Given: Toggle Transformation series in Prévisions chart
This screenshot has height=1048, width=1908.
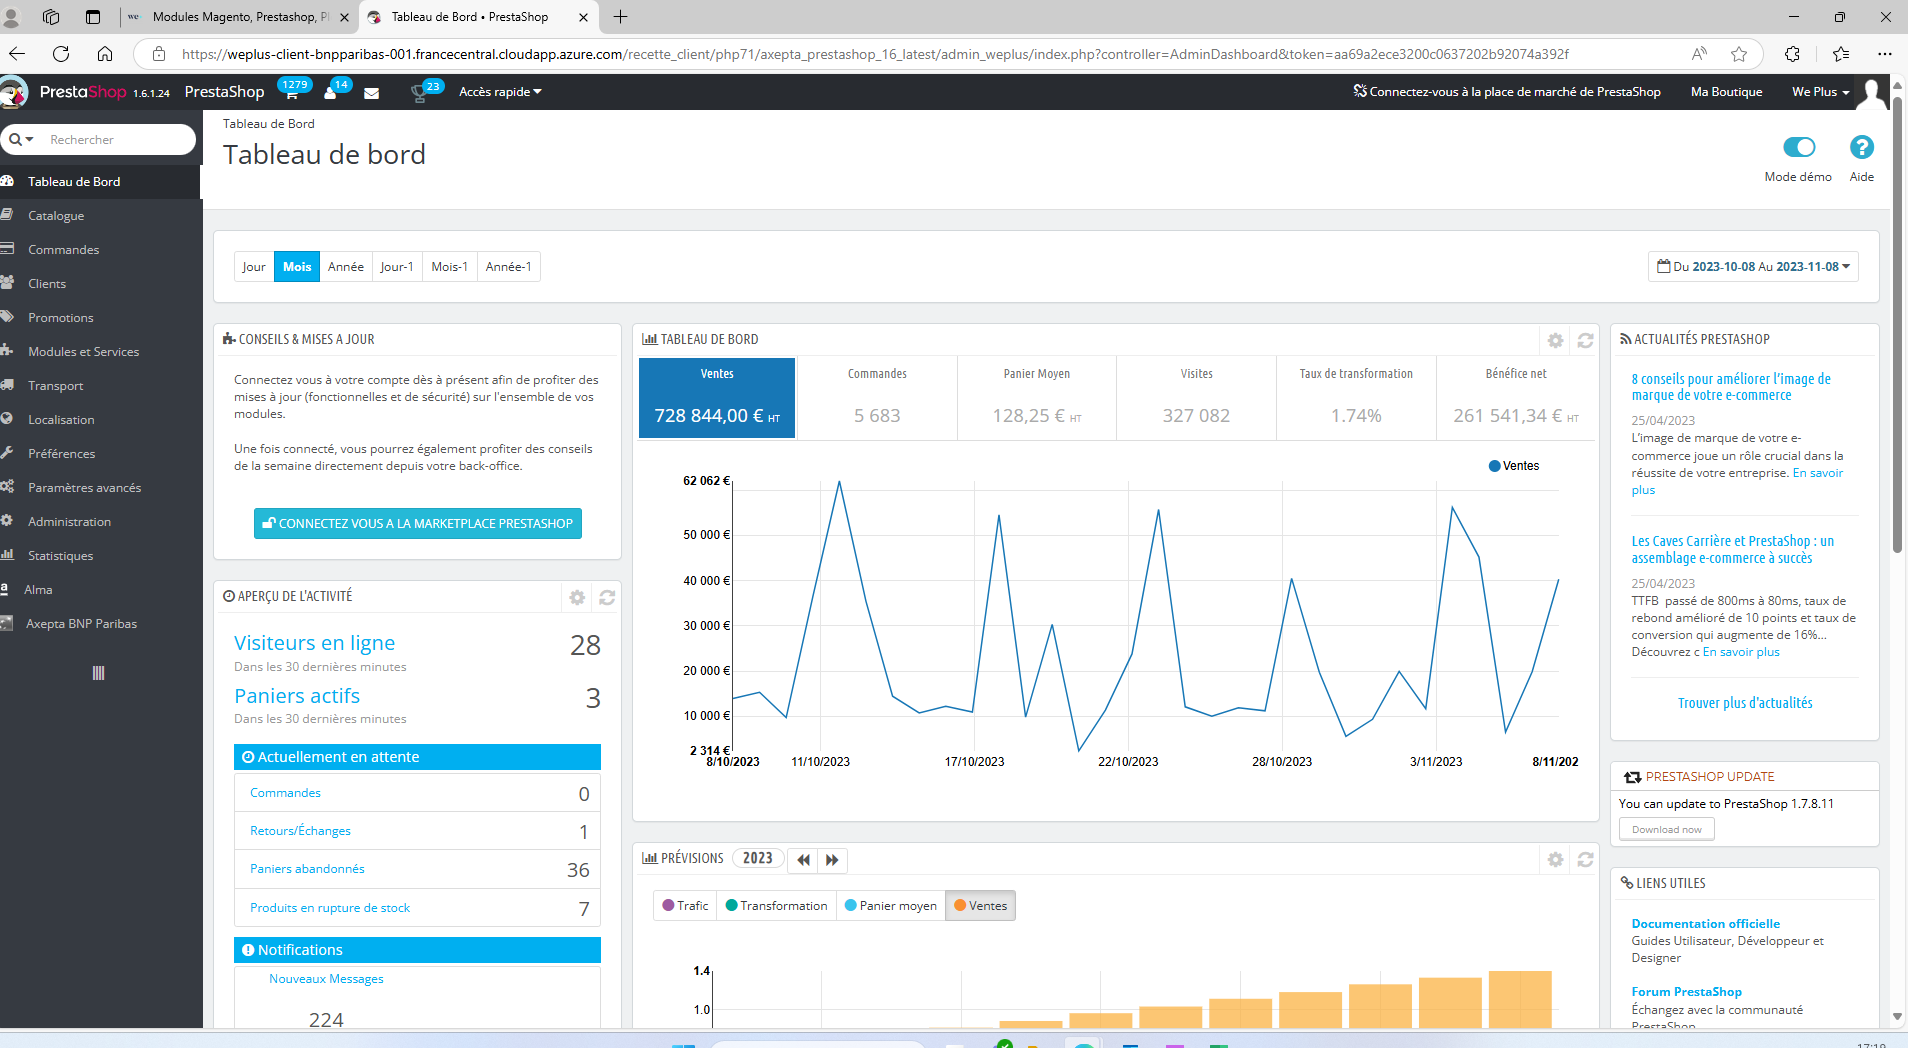Looking at the screenshot, I should pos(776,906).
